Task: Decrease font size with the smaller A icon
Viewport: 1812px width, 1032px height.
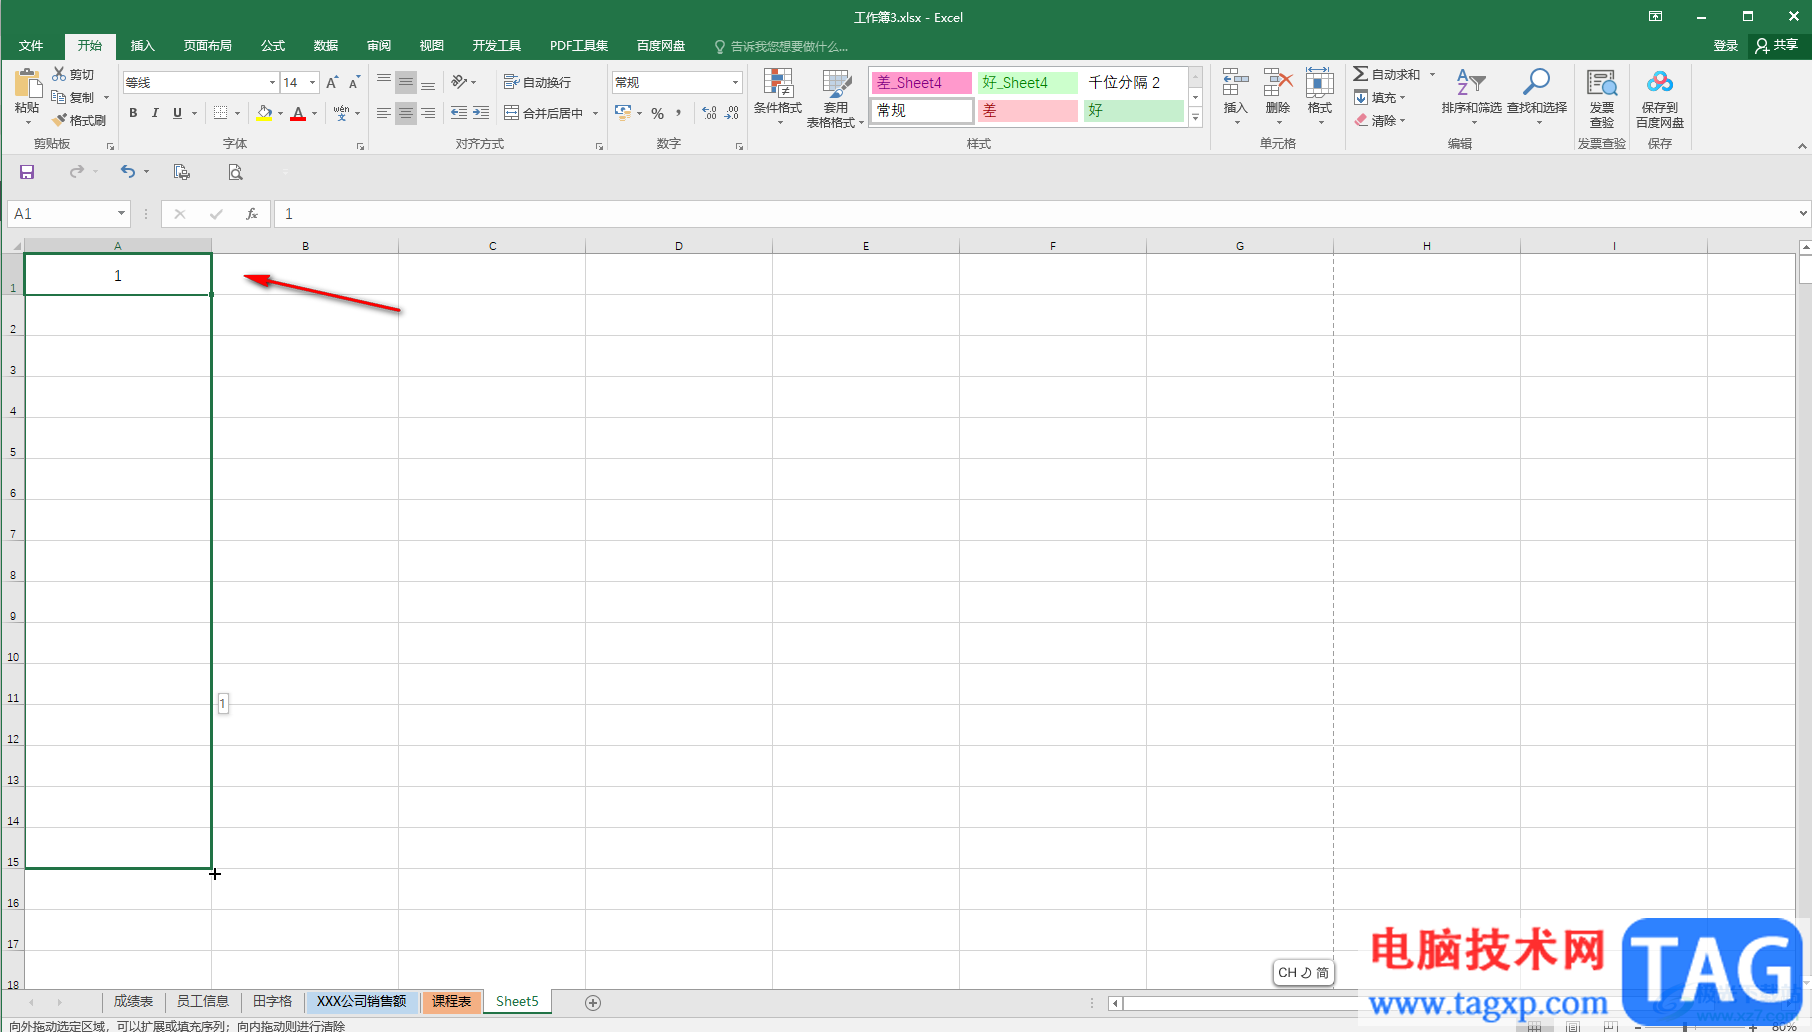Action: tap(354, 82)
